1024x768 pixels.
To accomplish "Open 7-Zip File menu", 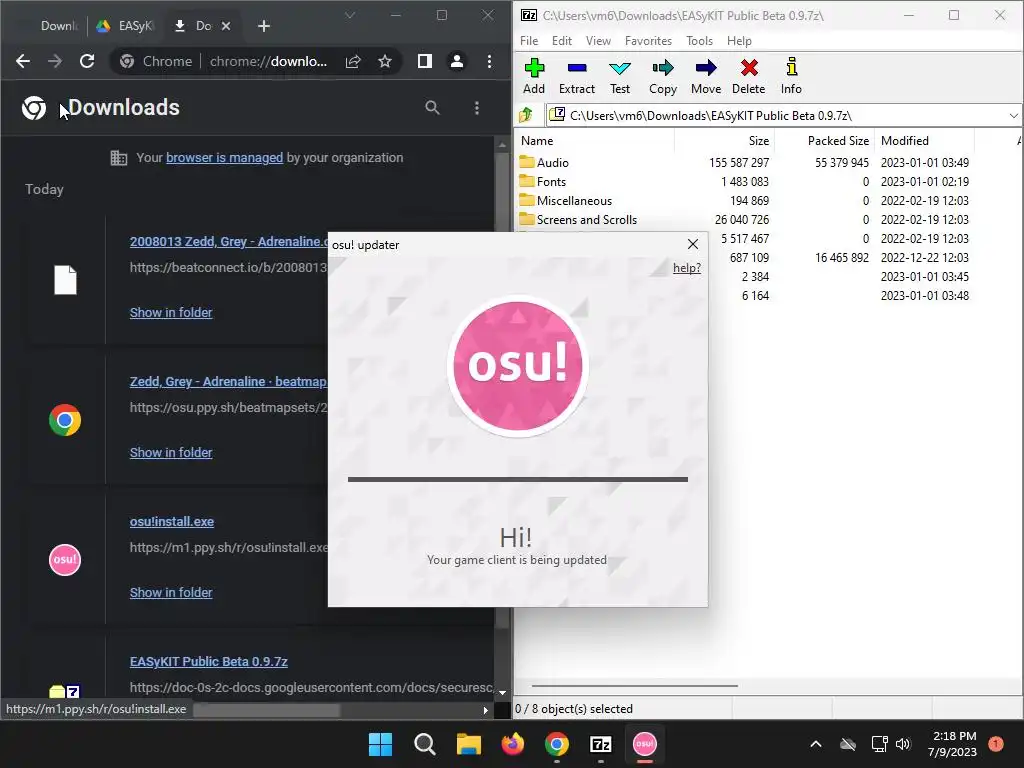I will 529,40.
